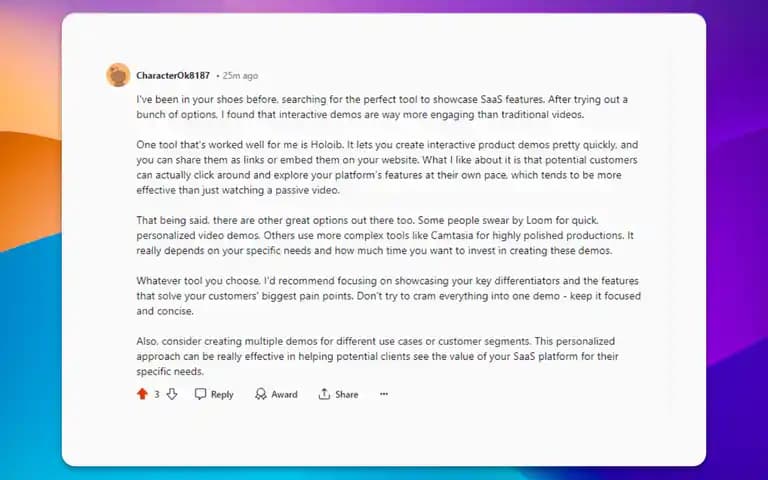Screen dimensions: 768x480
Task: Click the 25m ago timestamp
Action: 240,76
